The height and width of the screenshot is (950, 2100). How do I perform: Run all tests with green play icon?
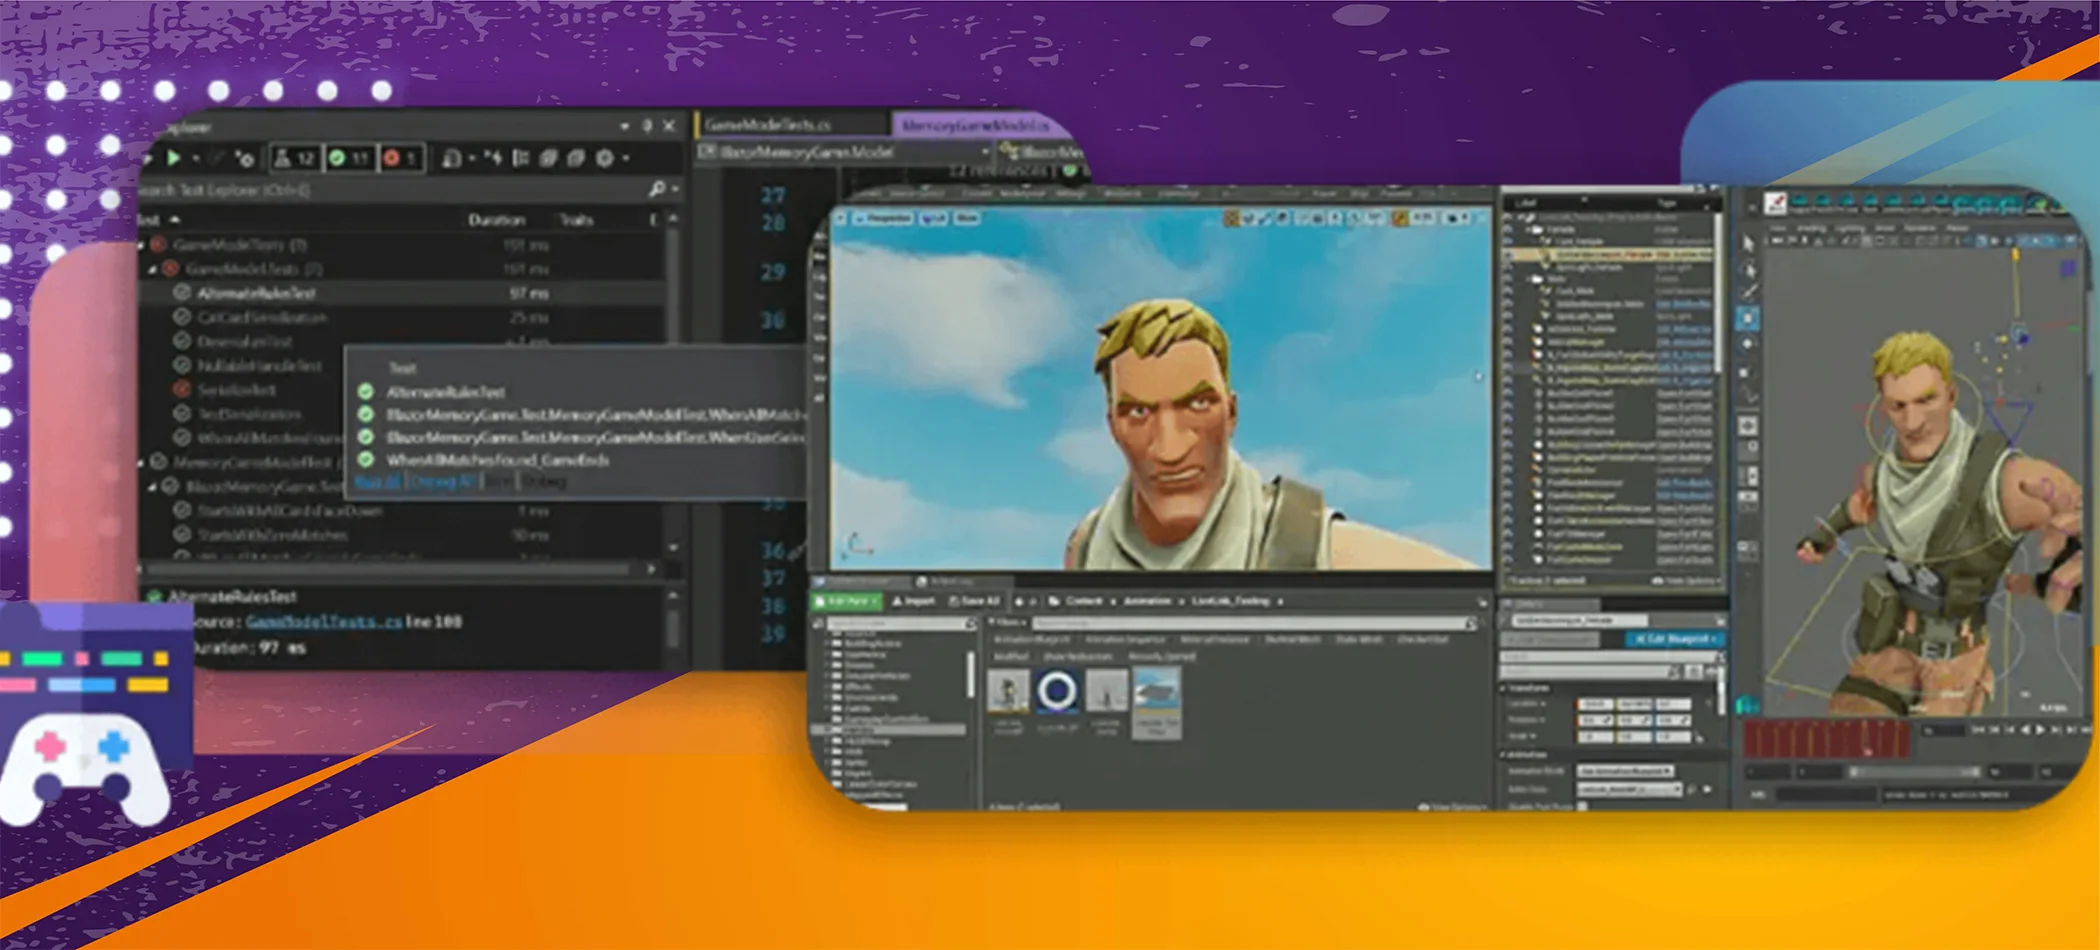click(x=174, y=158)
